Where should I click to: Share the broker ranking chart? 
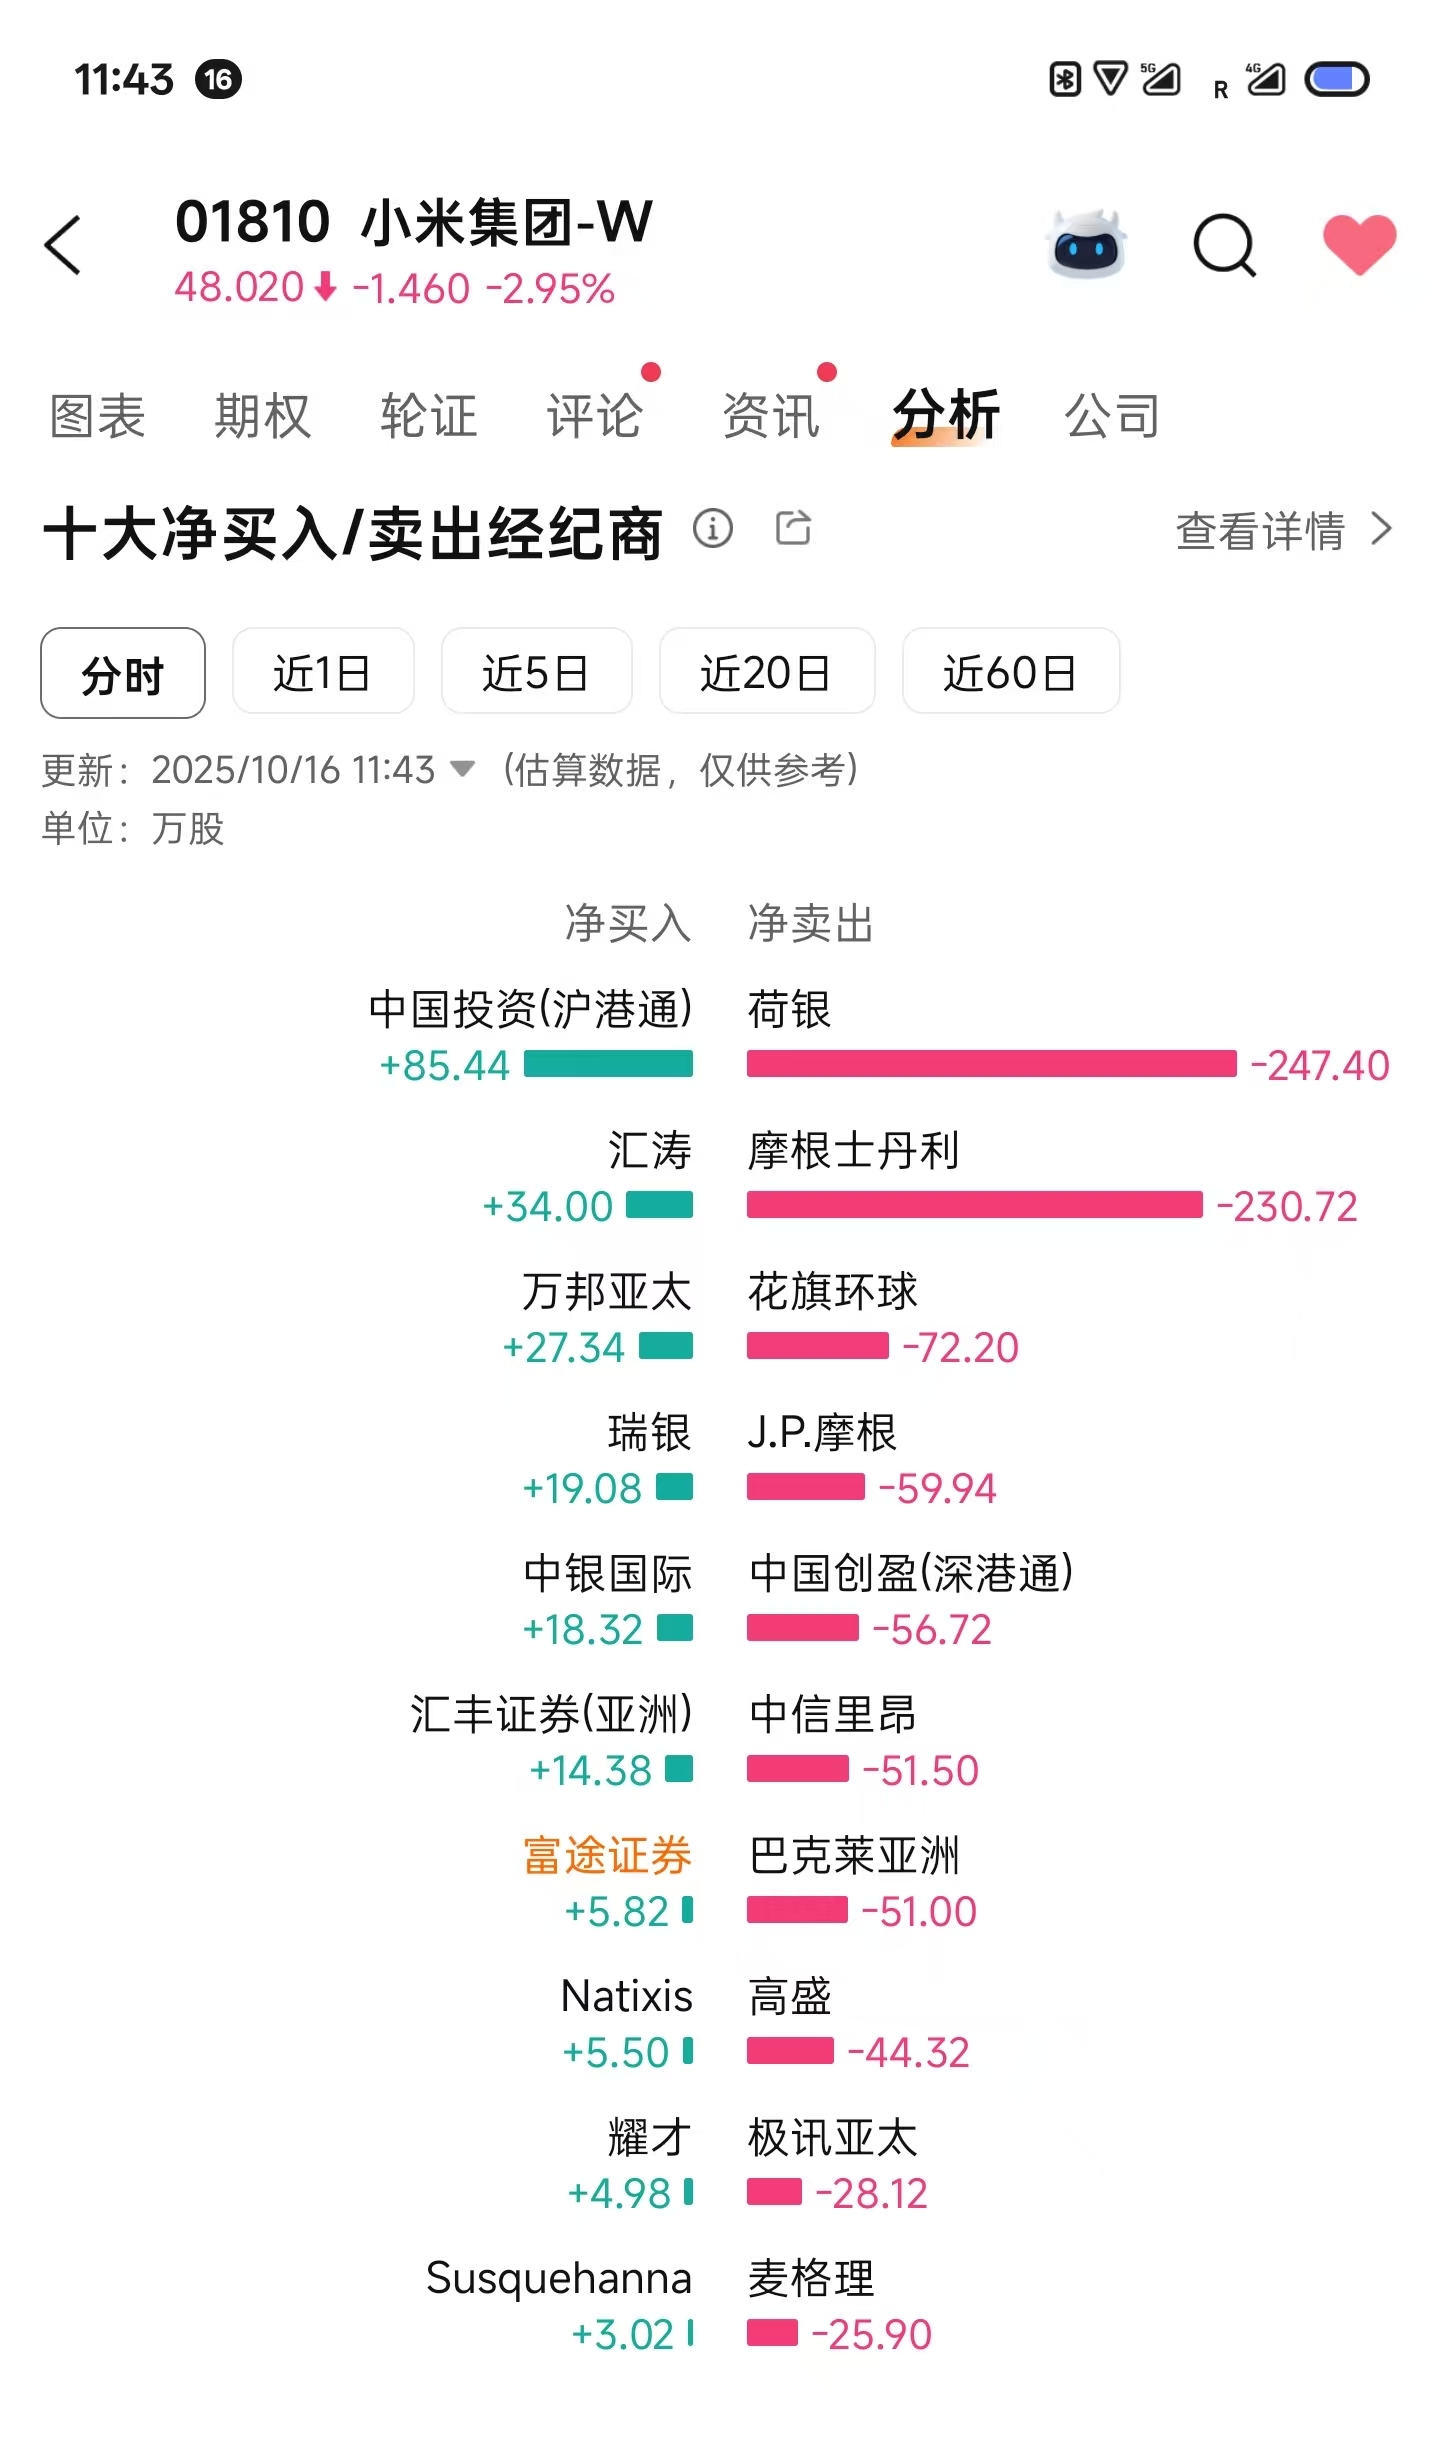(x=793, y=527)
